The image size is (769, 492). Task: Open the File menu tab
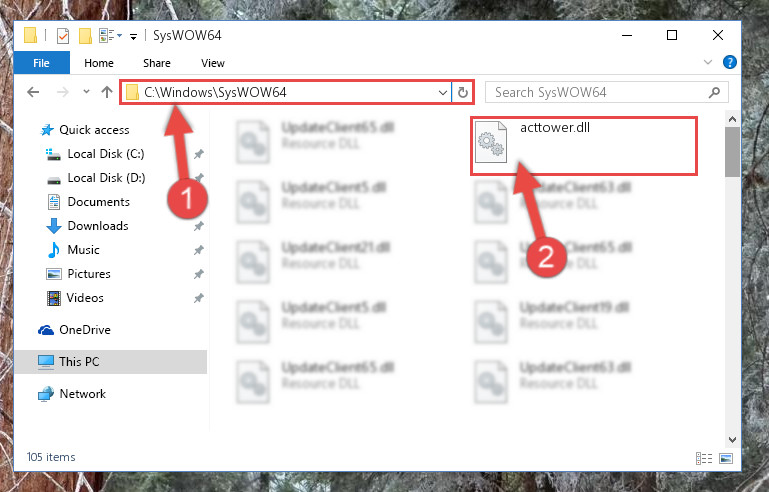tap(42, 63)
